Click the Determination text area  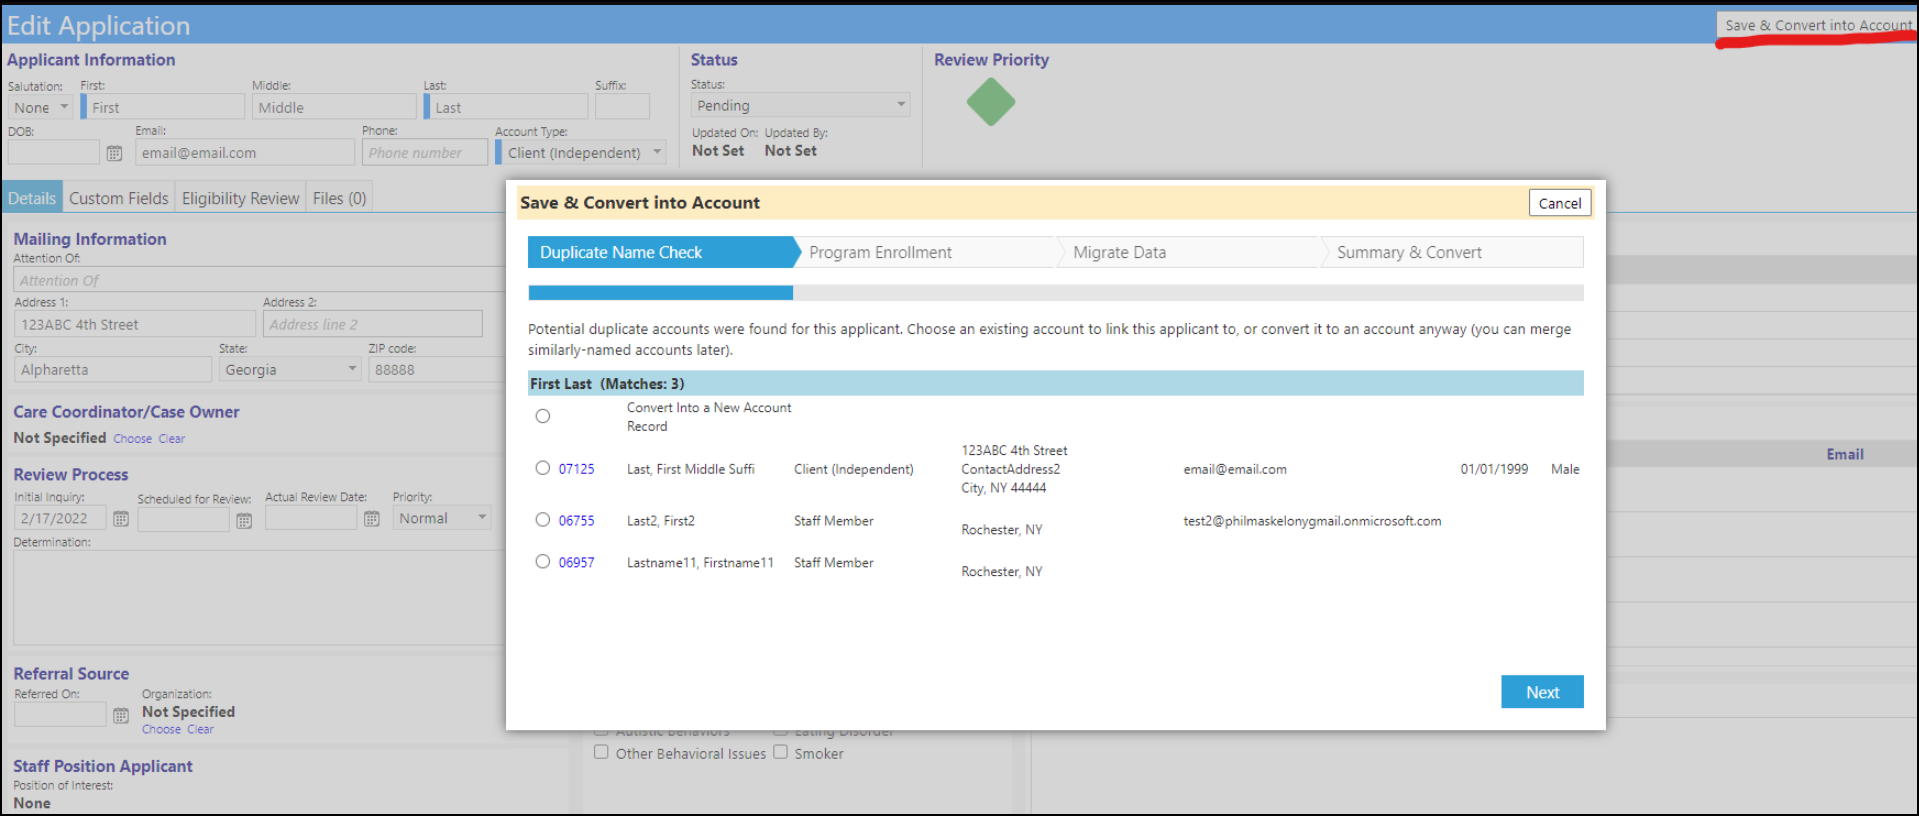point(260,598)
